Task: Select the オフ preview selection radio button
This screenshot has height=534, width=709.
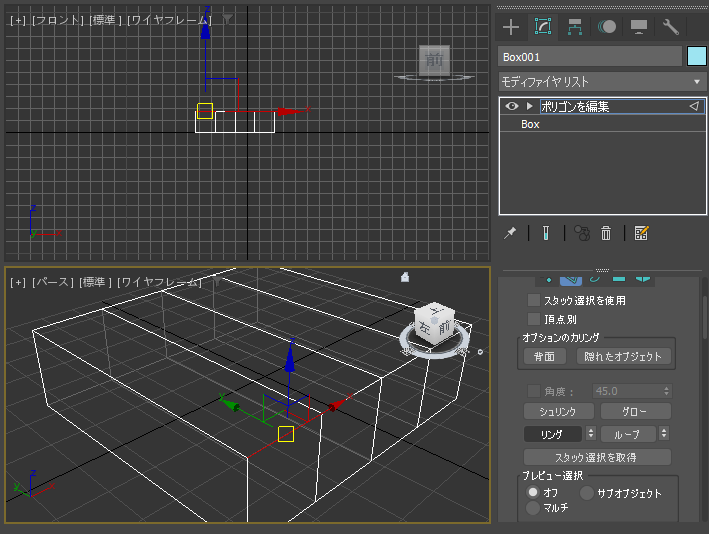Action: pos(533,492)
